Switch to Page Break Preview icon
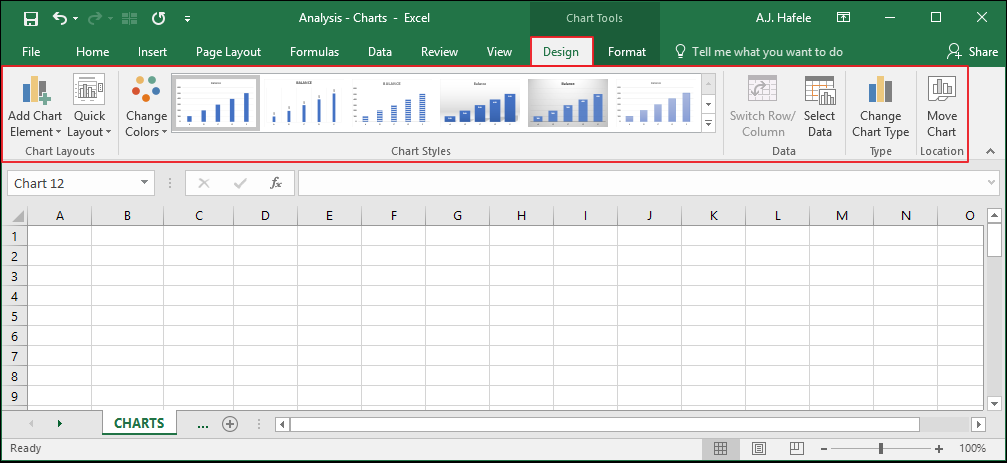This screenshot has width=1007, height=463. pyautogui.click(x=796, y=448)
